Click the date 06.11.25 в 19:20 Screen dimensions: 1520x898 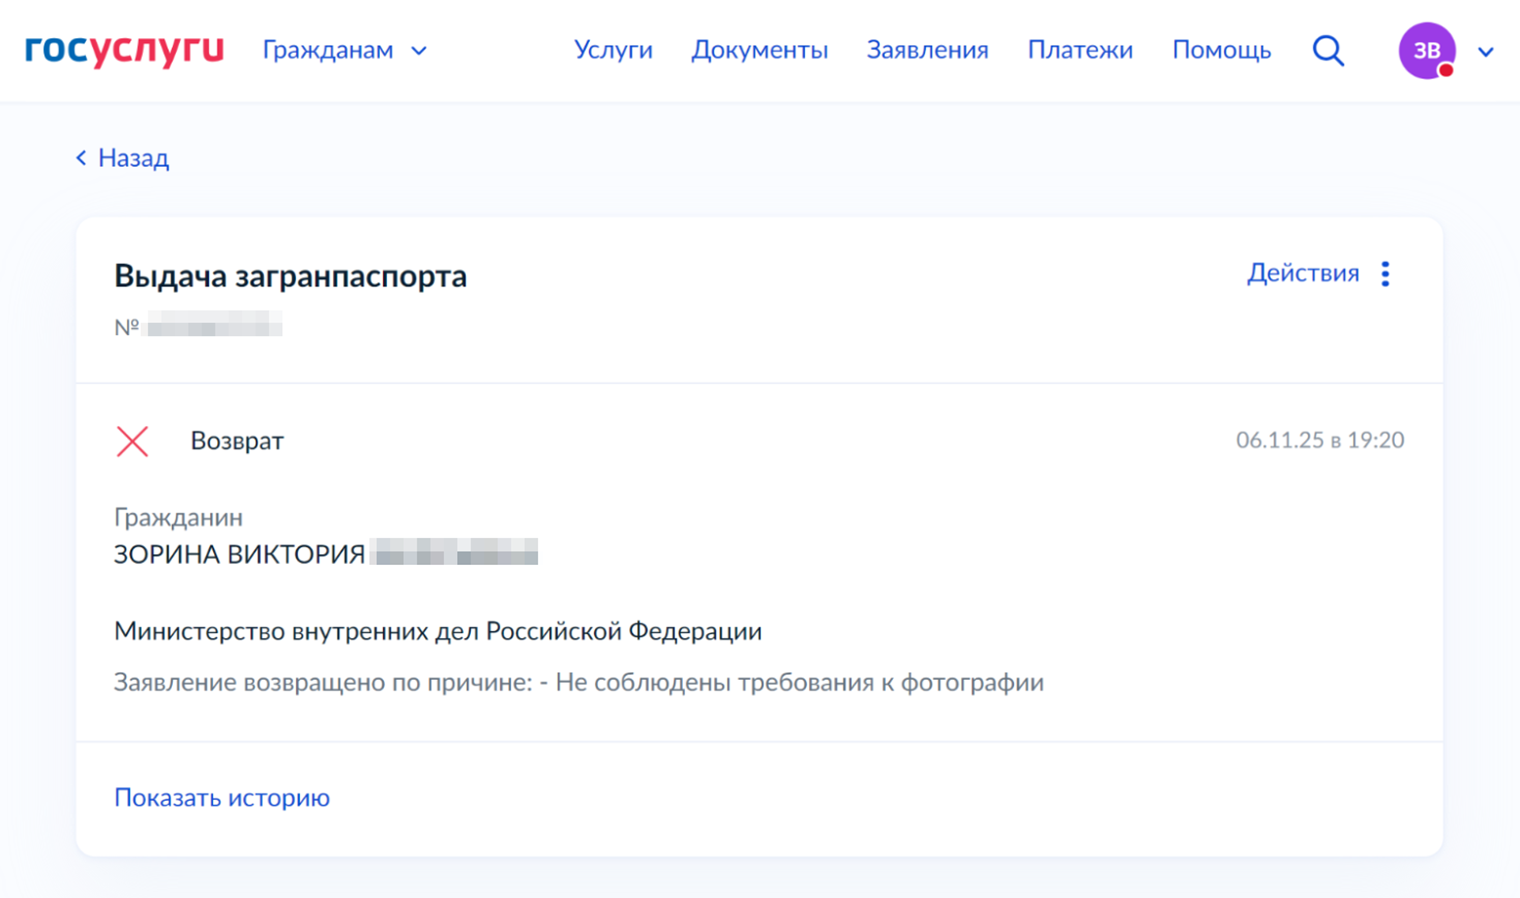coord(1320,440)
